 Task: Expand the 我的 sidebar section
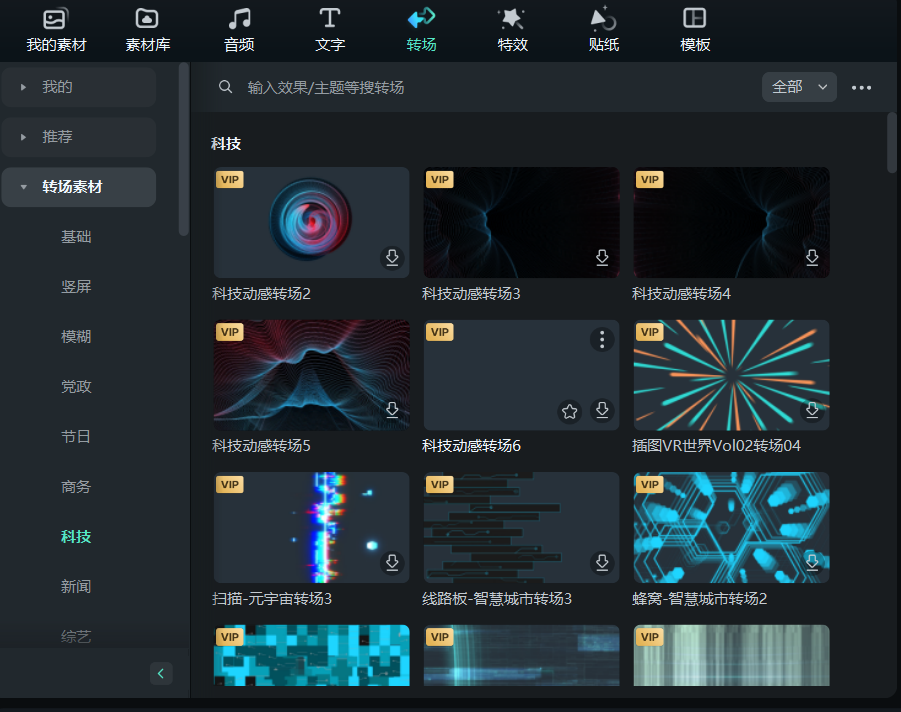(78, 87)
